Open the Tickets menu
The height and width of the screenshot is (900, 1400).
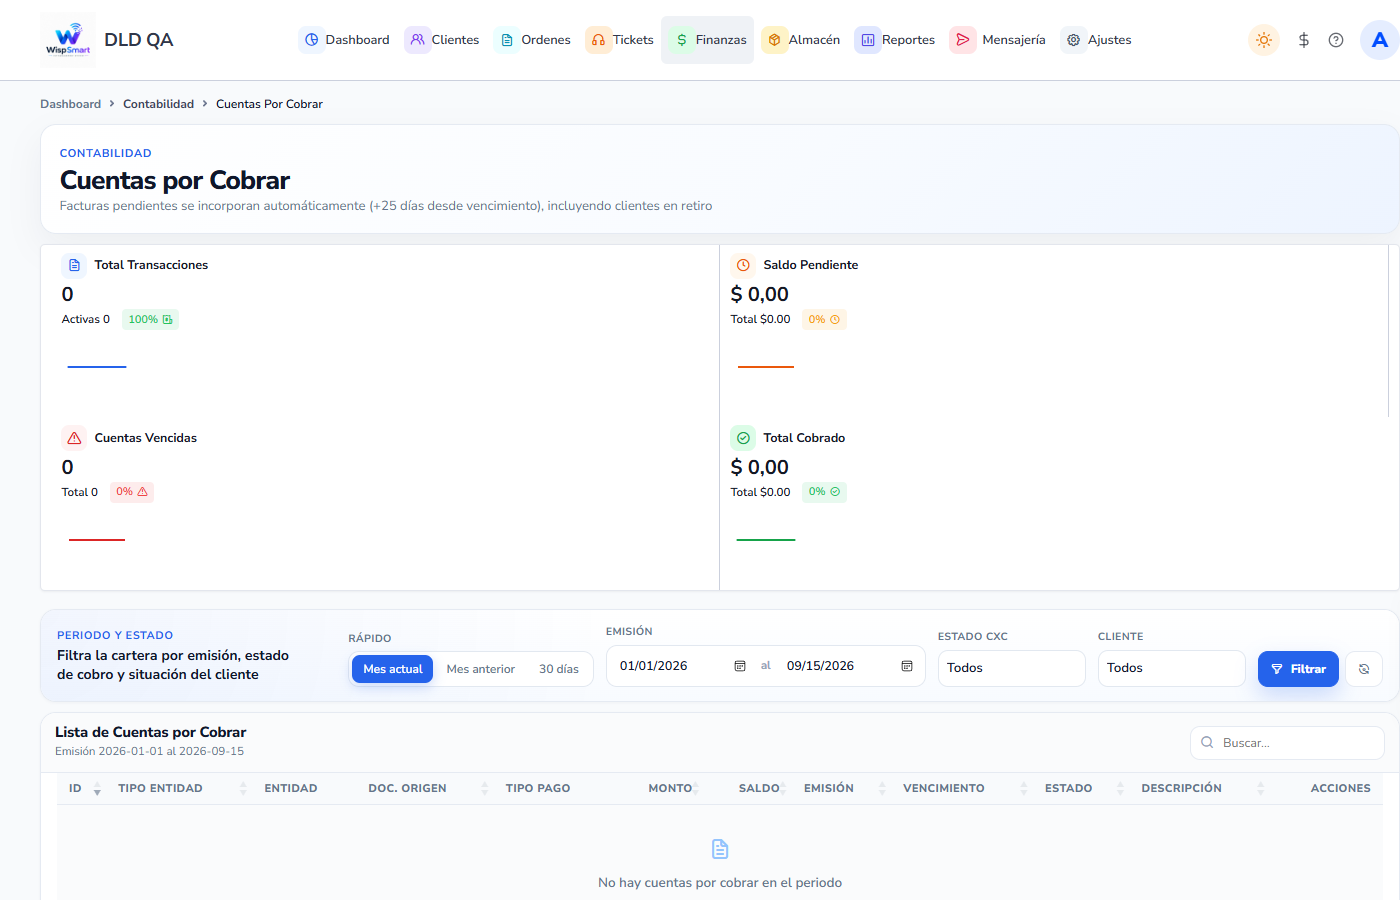tap(621, 40)
